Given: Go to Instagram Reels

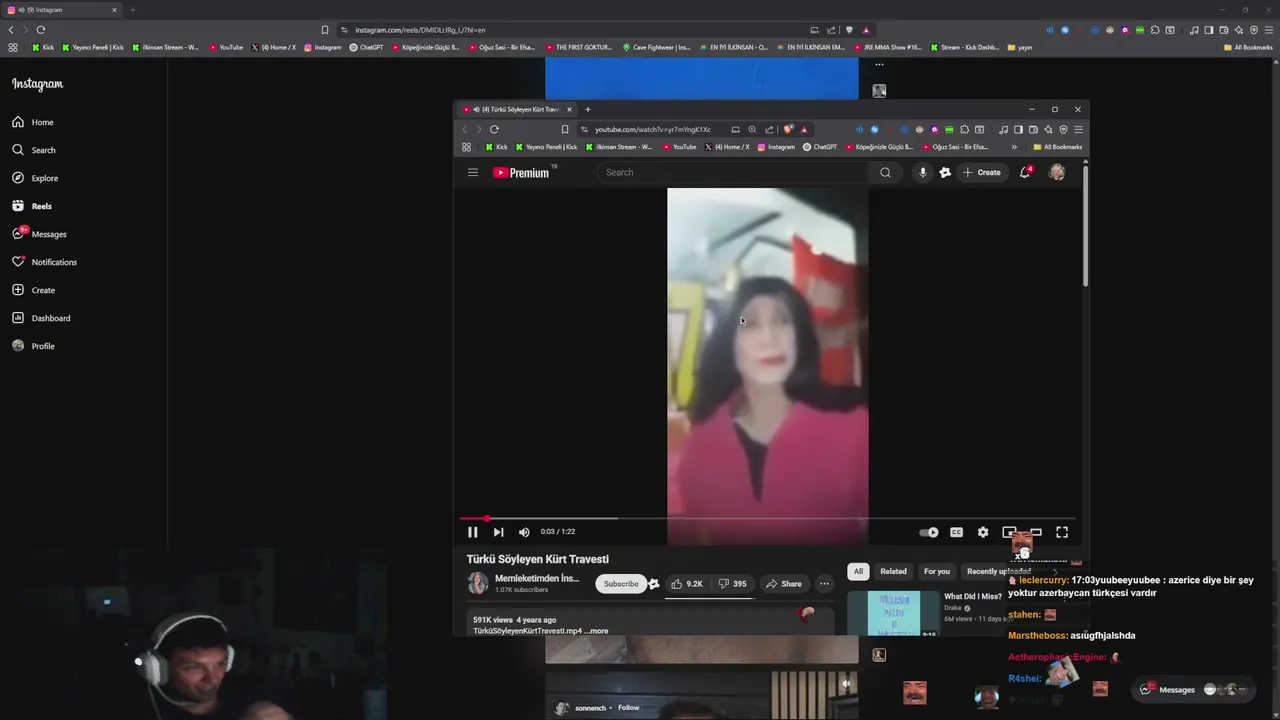Looking at the screenshot, I should point(32,206).
